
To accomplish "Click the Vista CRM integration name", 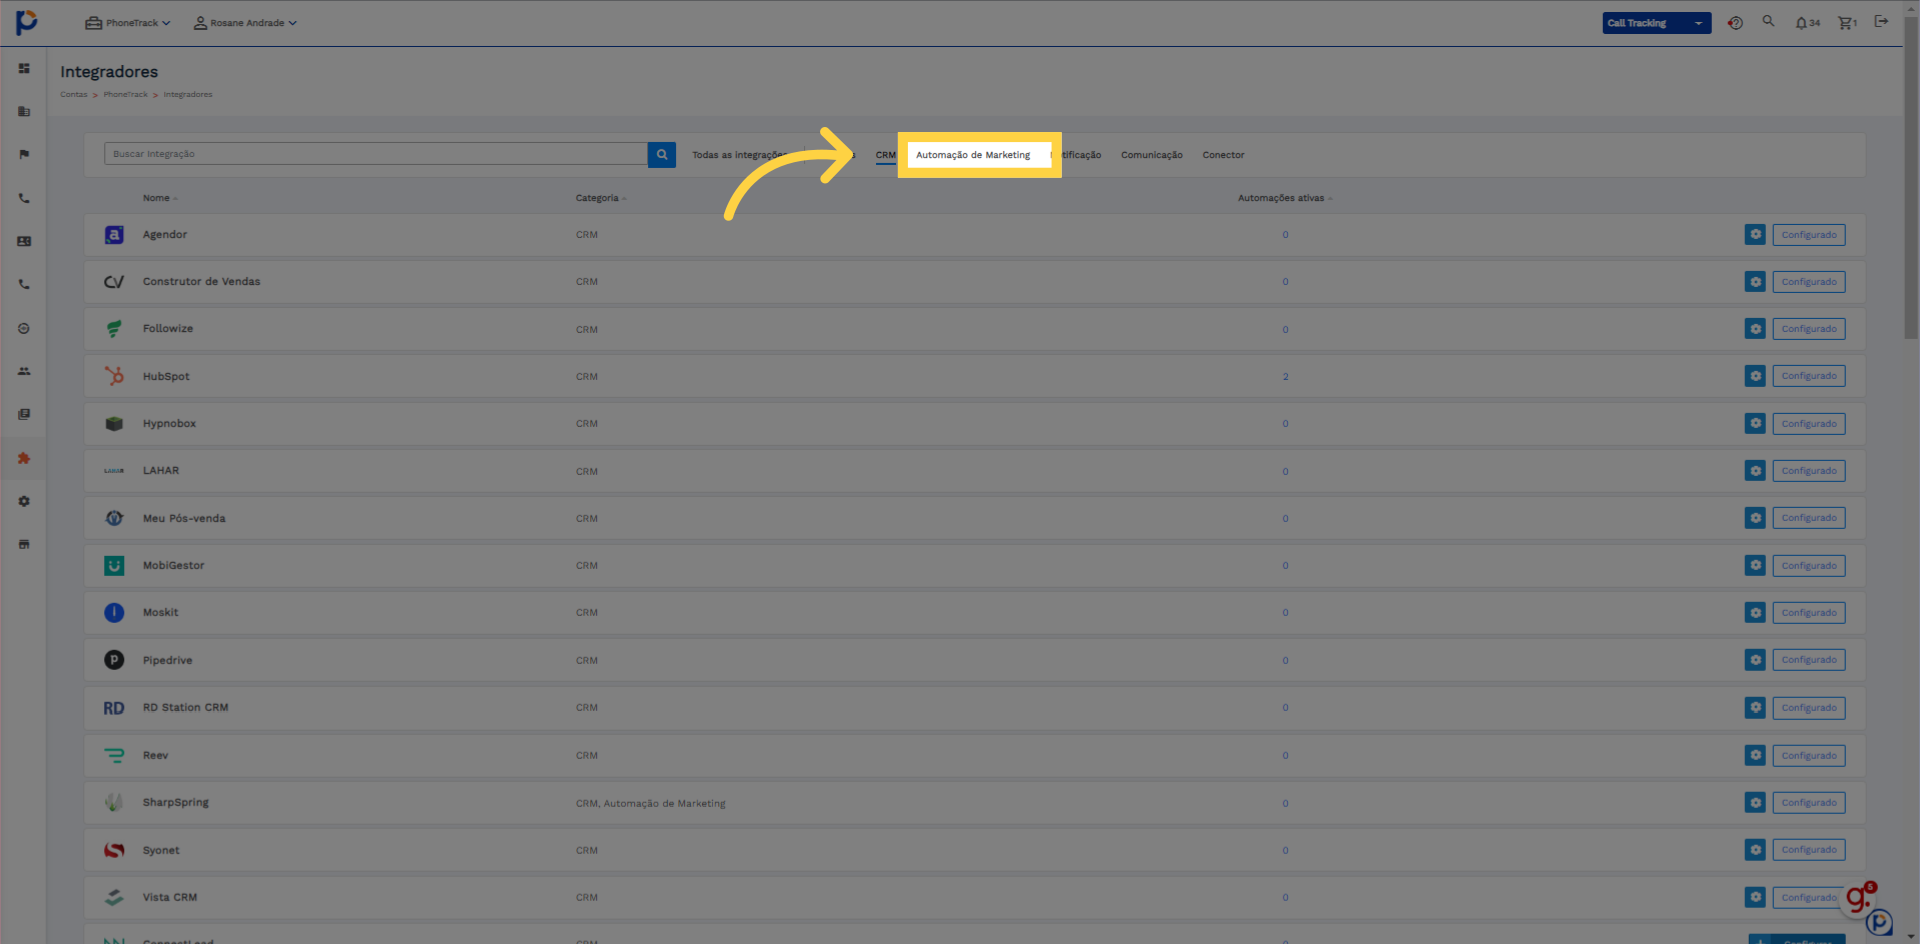I will pyautogui.click(x=170, y=898).
